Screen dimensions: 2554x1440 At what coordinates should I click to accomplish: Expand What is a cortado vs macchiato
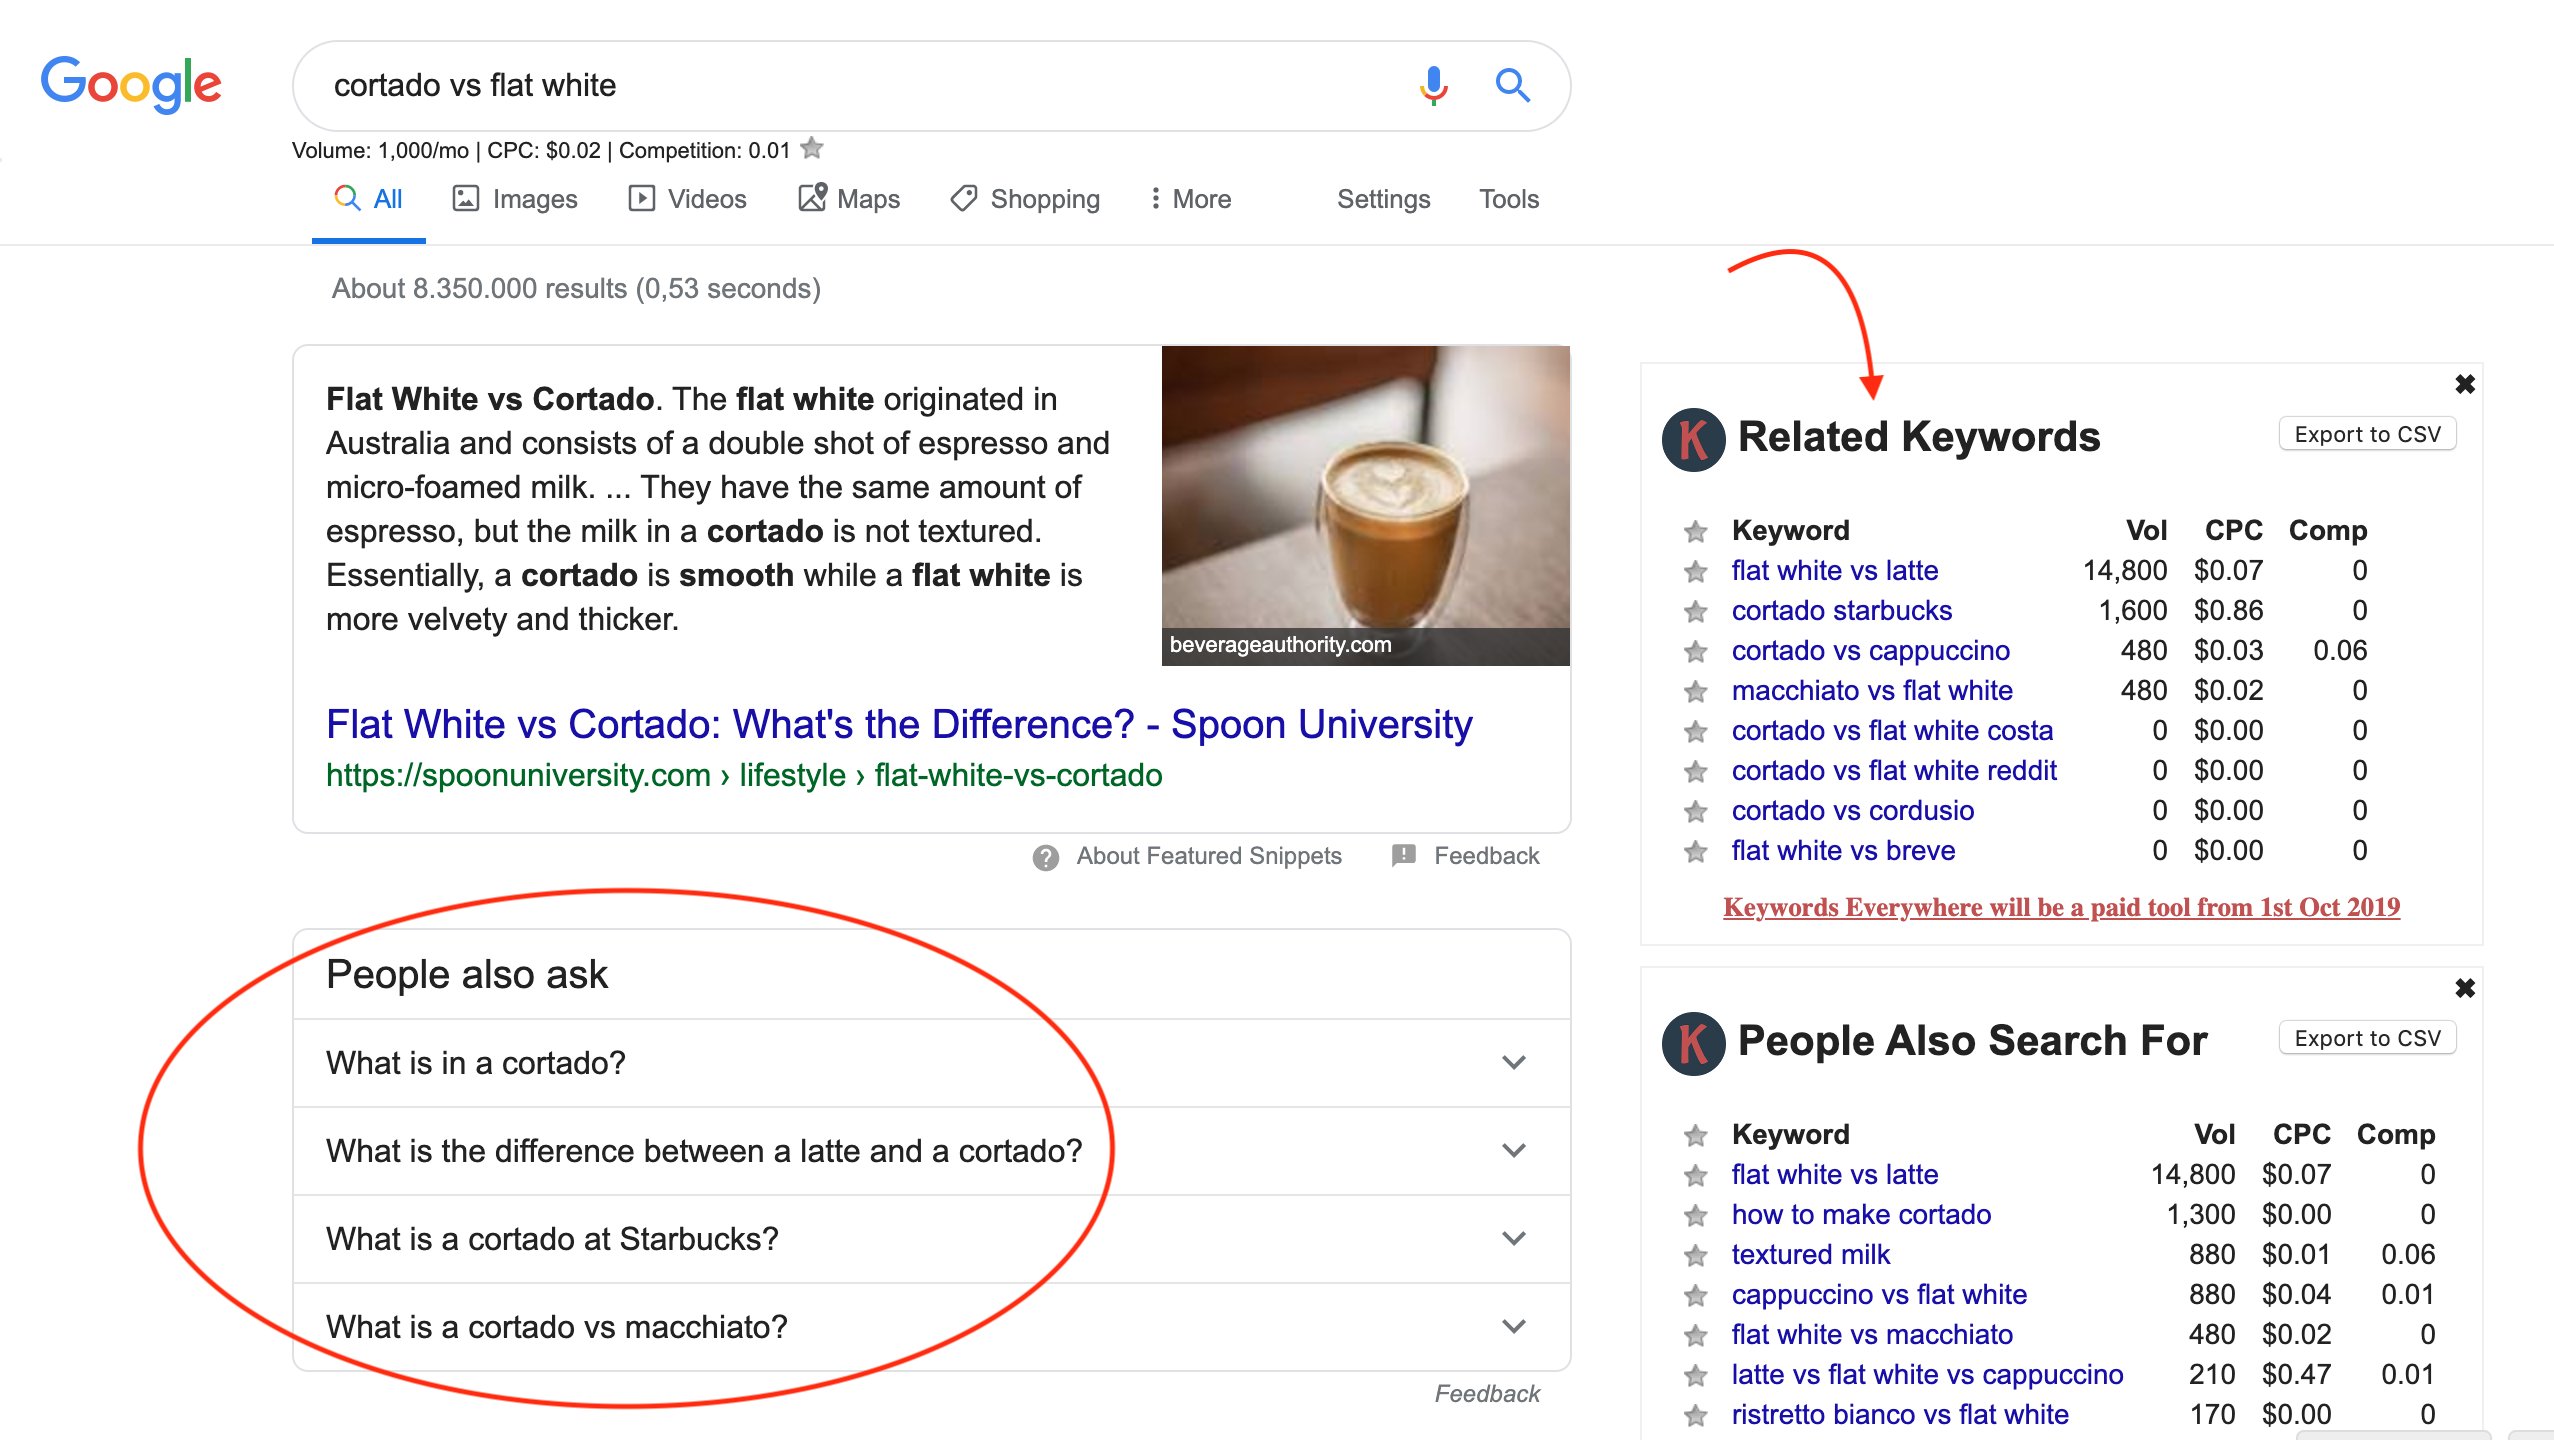[931, 1327]
